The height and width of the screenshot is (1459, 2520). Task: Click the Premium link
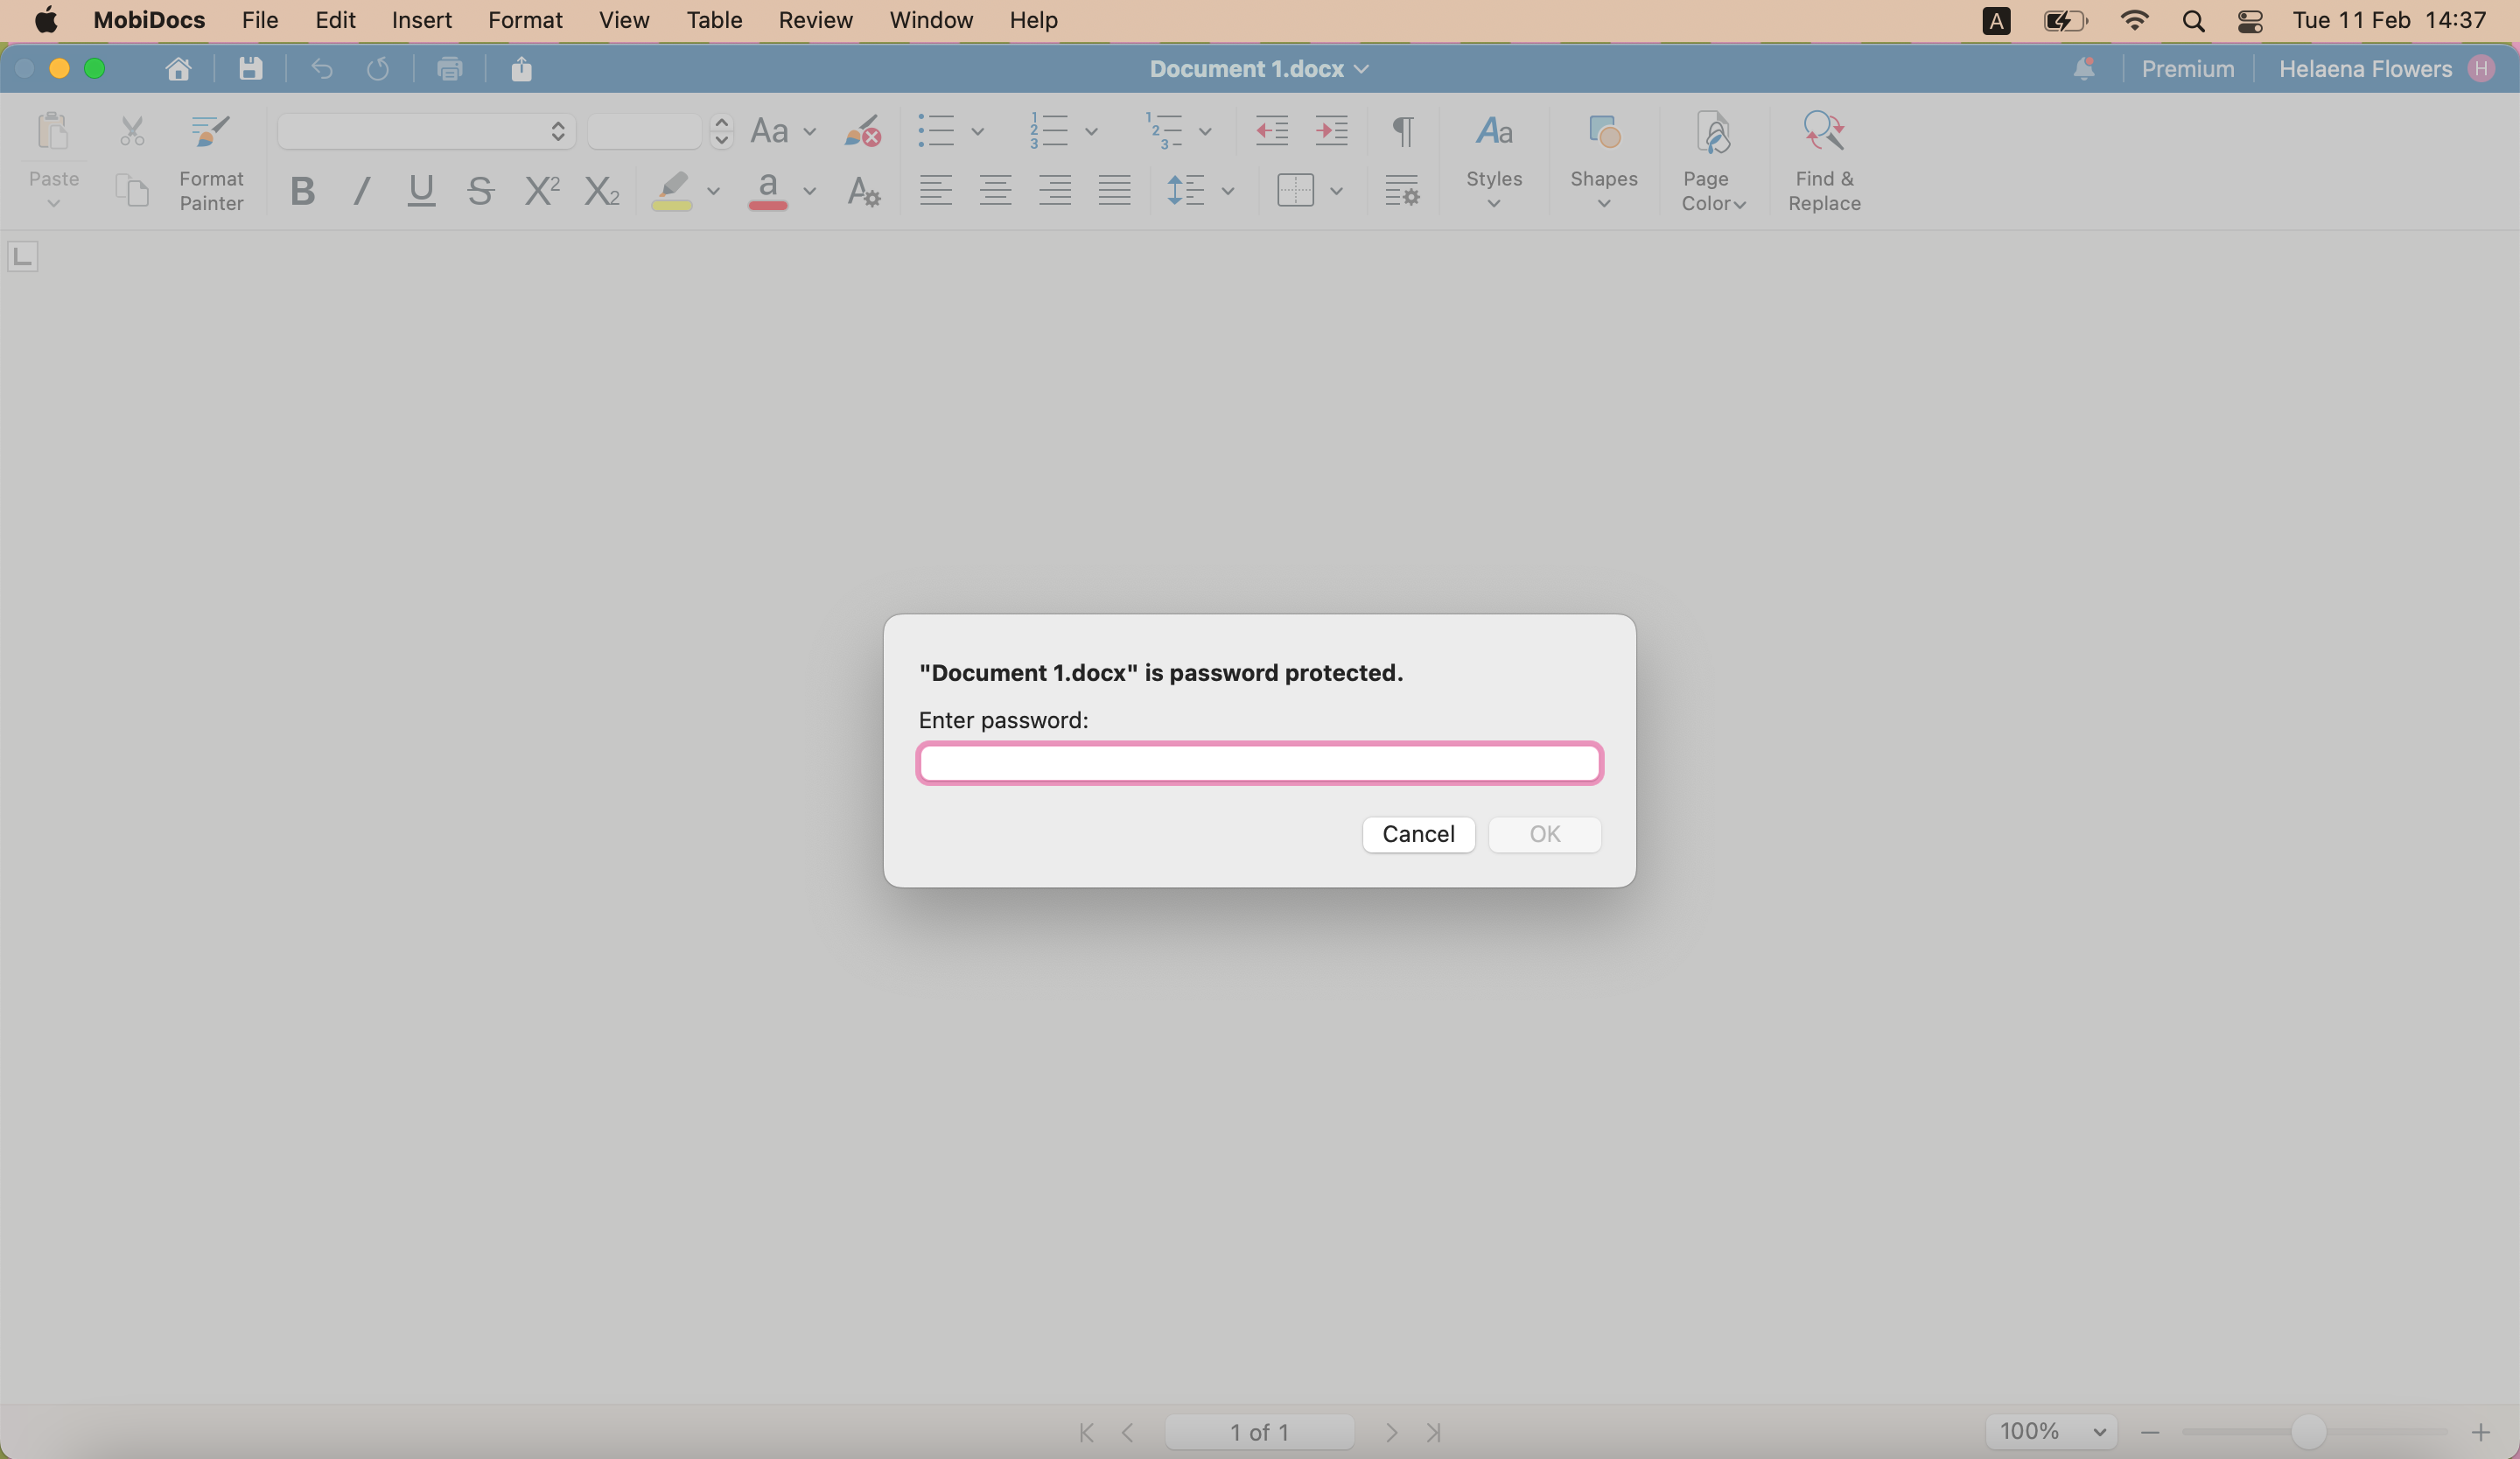click(2187, 69)
